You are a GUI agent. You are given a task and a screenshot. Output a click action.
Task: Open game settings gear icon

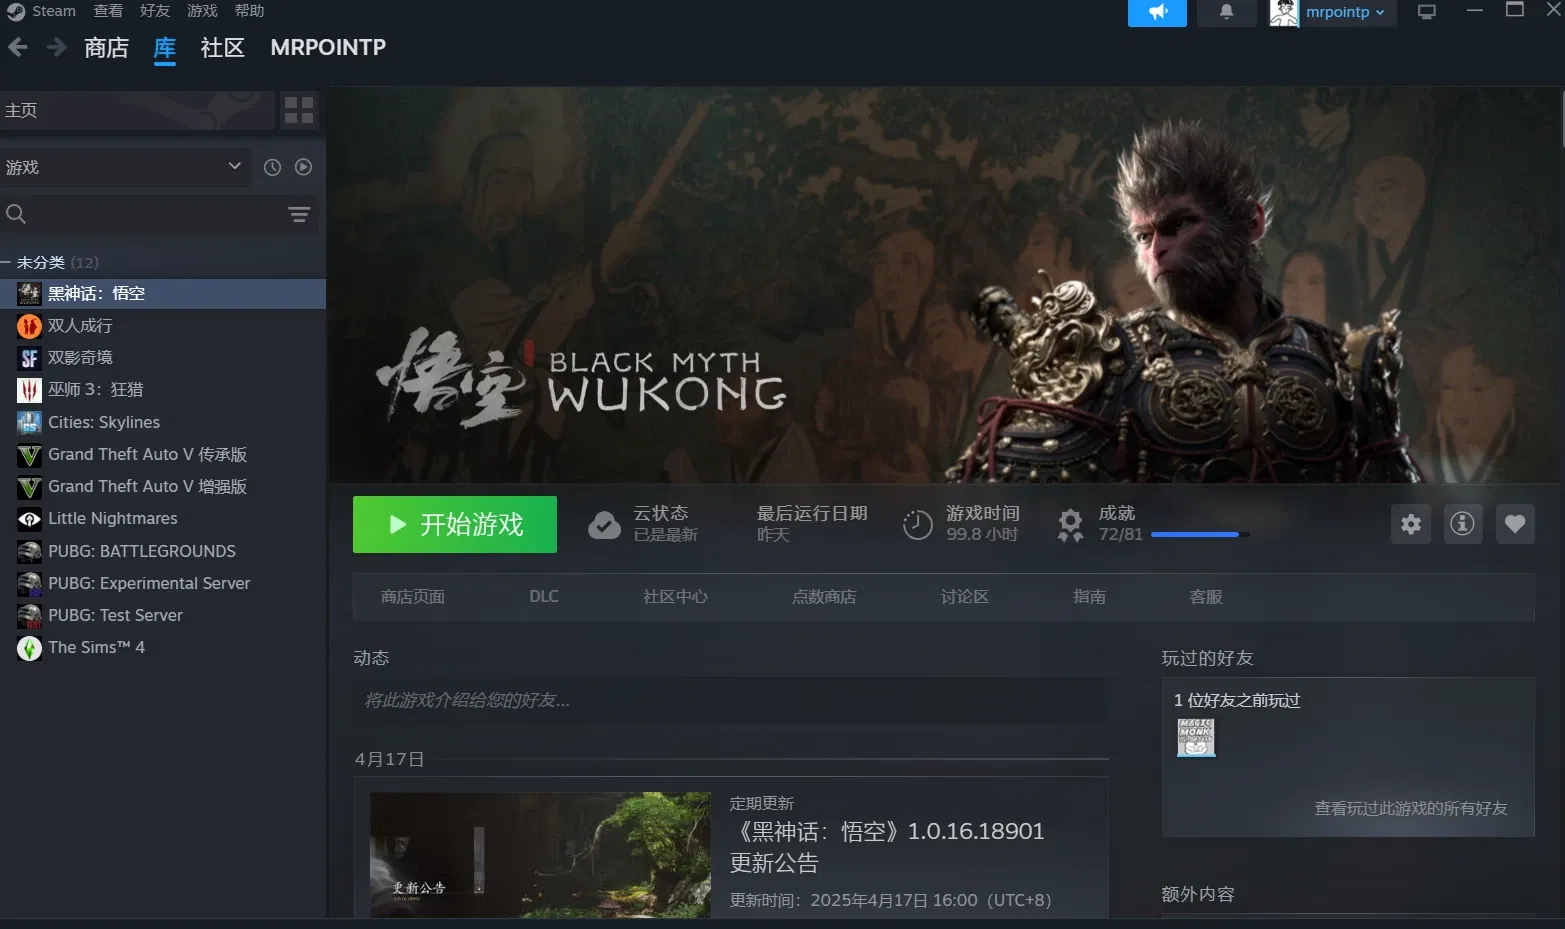(1411, 524)
